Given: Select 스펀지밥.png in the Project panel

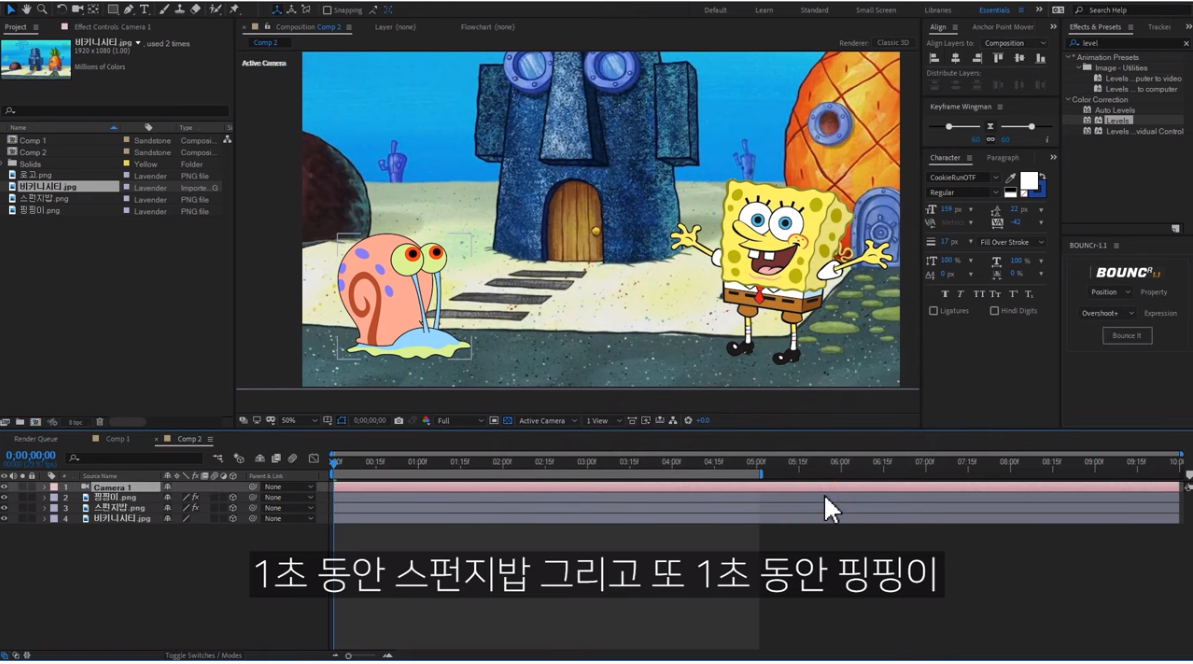Looking at the screenshot, I should point(44,199).
